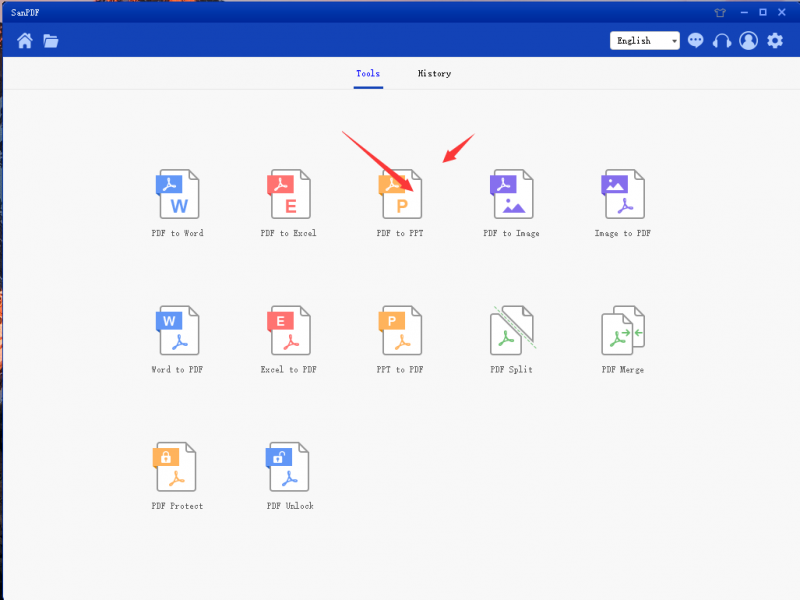Select the Image to PDF converter
The image size is (800, 600).
tap(622, 195)
